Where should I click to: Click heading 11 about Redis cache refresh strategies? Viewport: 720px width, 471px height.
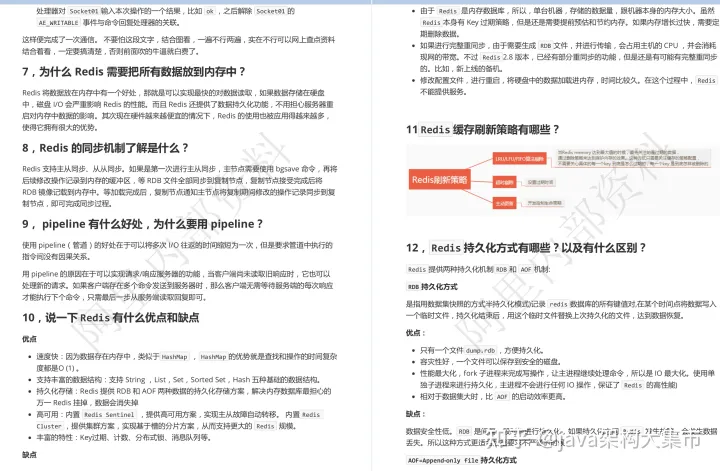coord(483,130)
